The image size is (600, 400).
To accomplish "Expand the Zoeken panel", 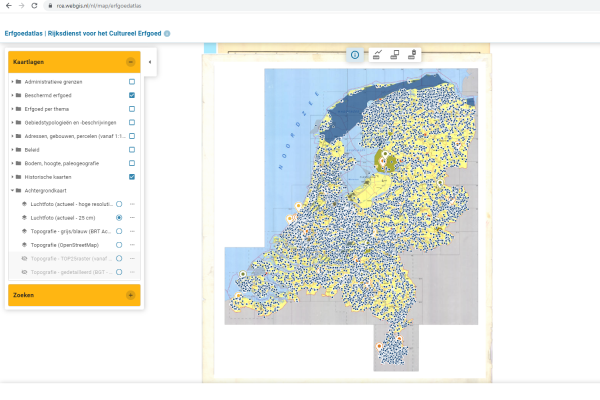I will (130, 295).
